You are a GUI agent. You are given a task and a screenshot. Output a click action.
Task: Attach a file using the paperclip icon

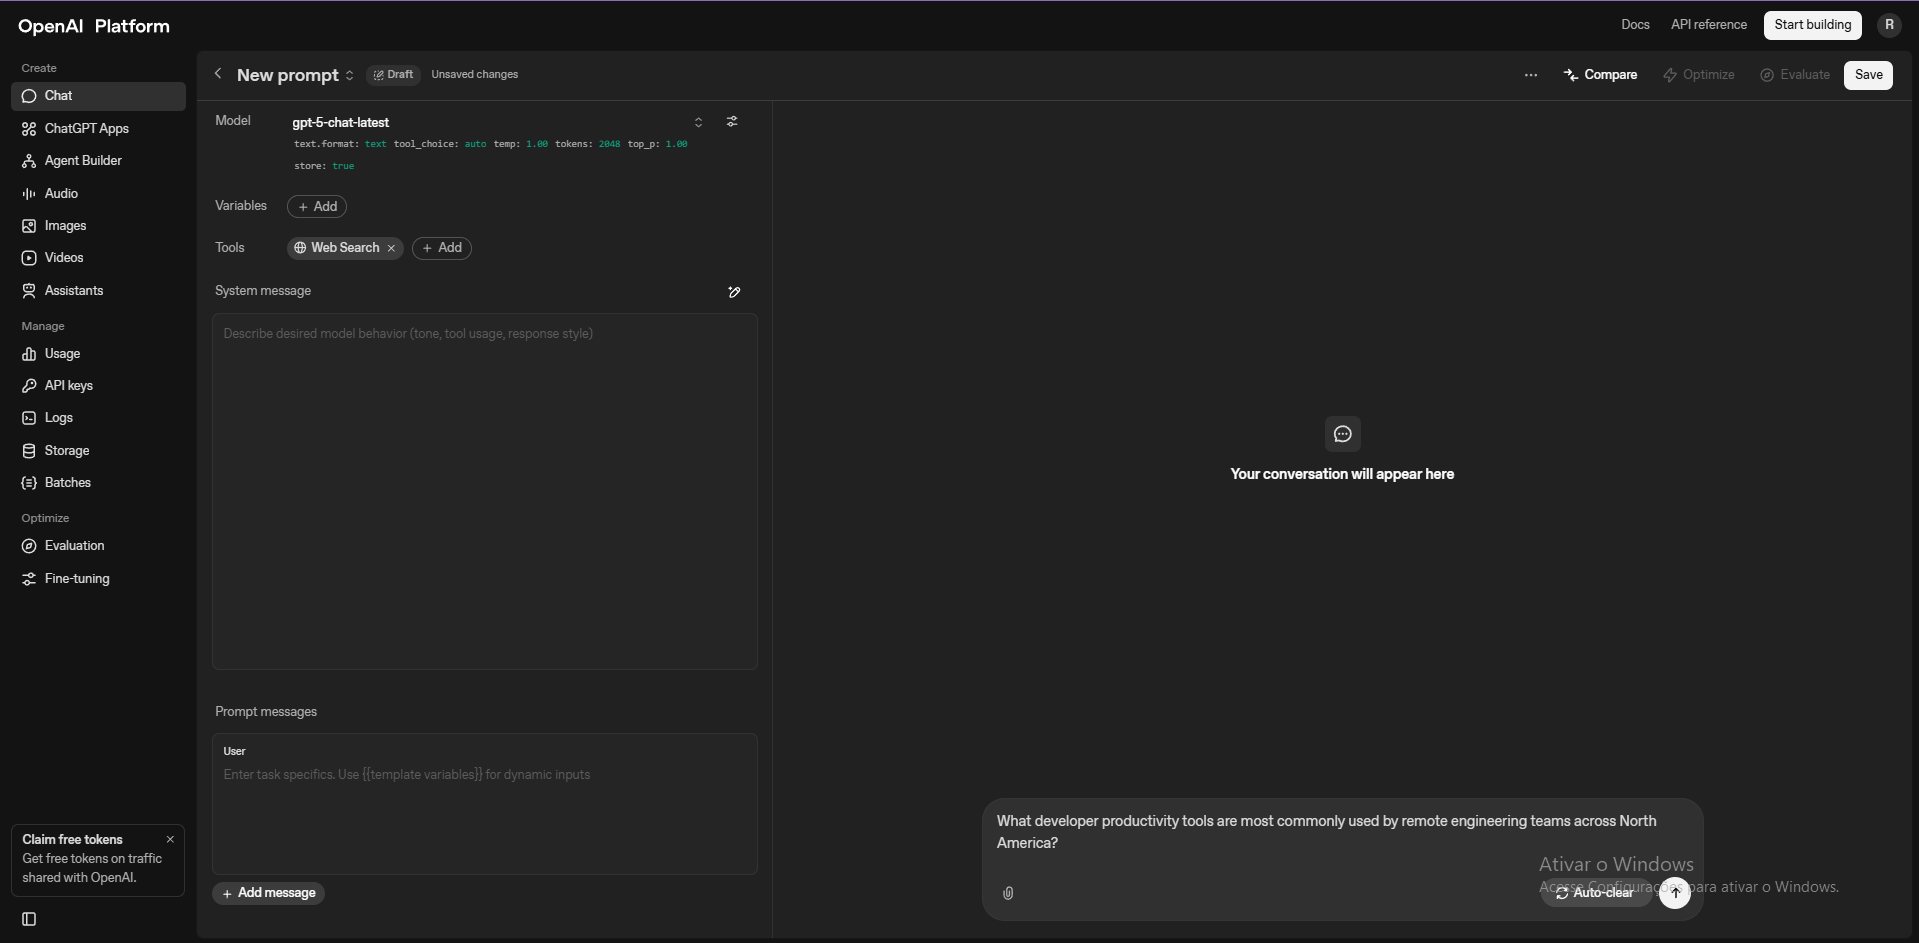point(1008,893)
